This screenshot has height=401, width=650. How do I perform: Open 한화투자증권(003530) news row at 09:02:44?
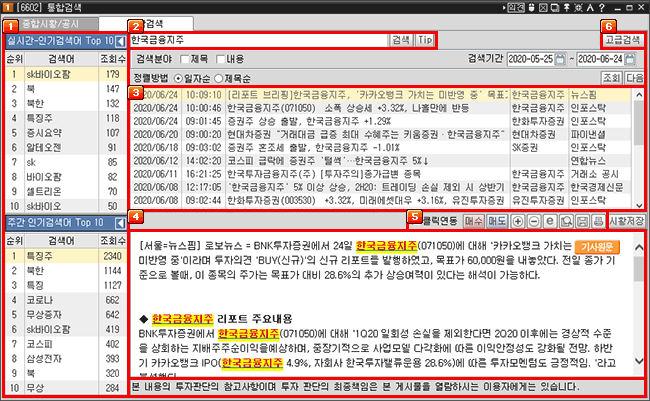(x=381, y=200)
